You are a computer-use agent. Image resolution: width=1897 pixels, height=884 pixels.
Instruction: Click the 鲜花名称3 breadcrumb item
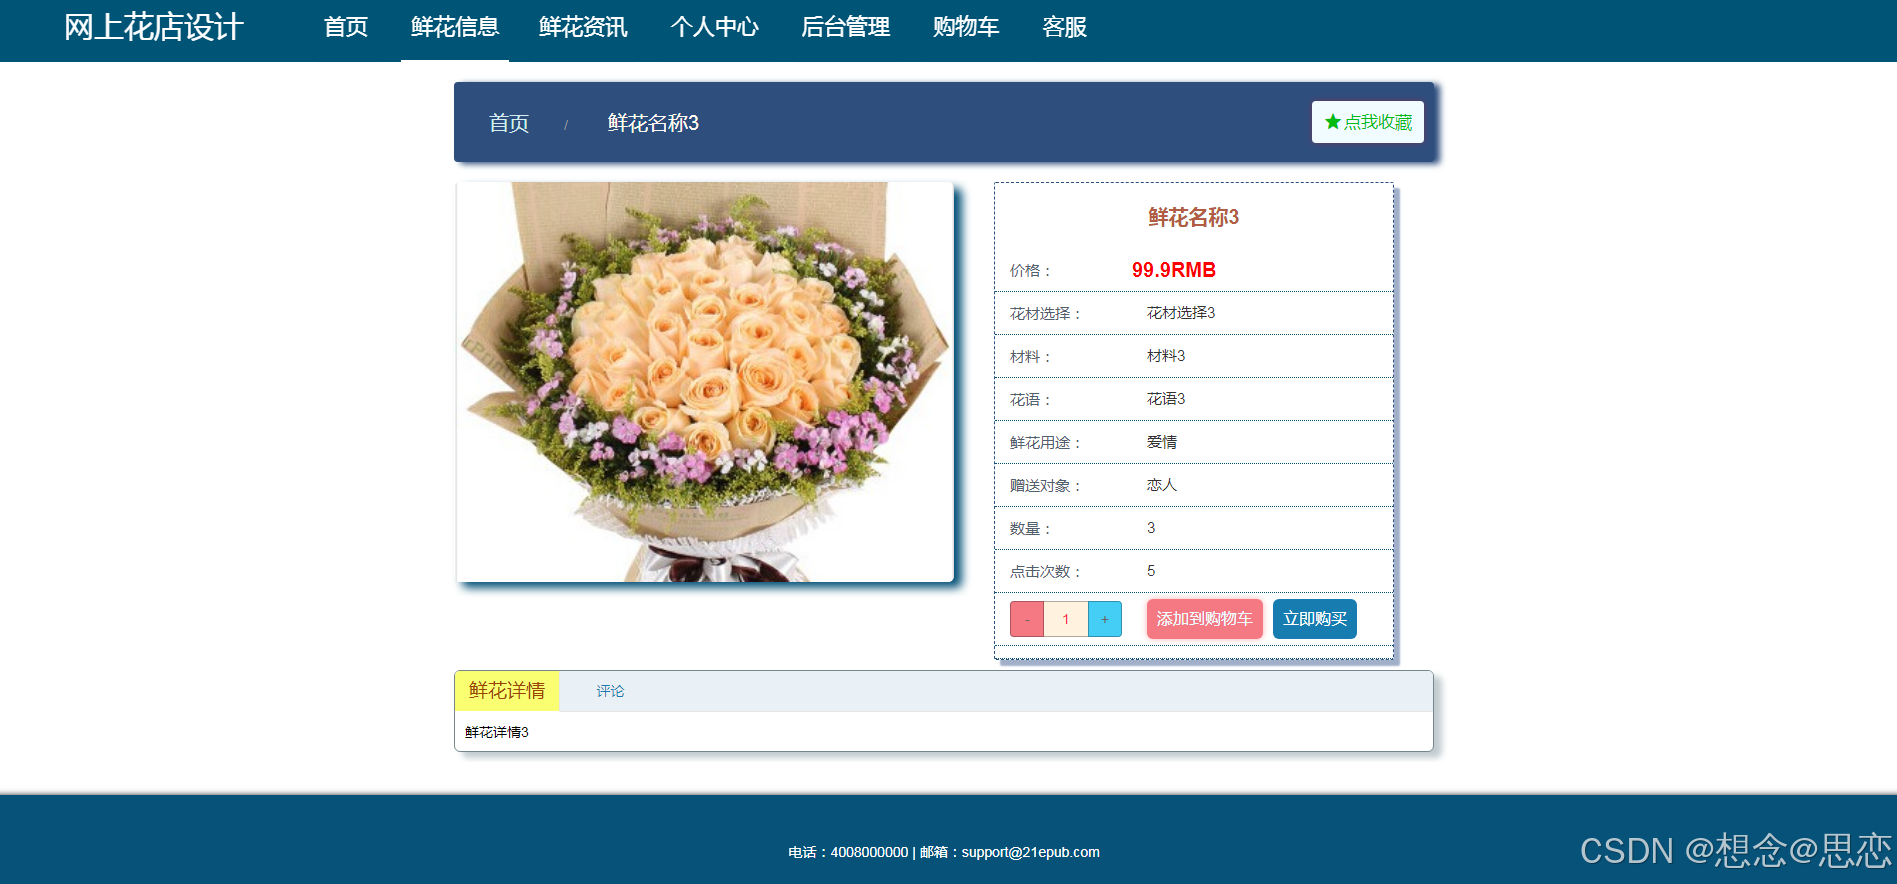(653, 123)
